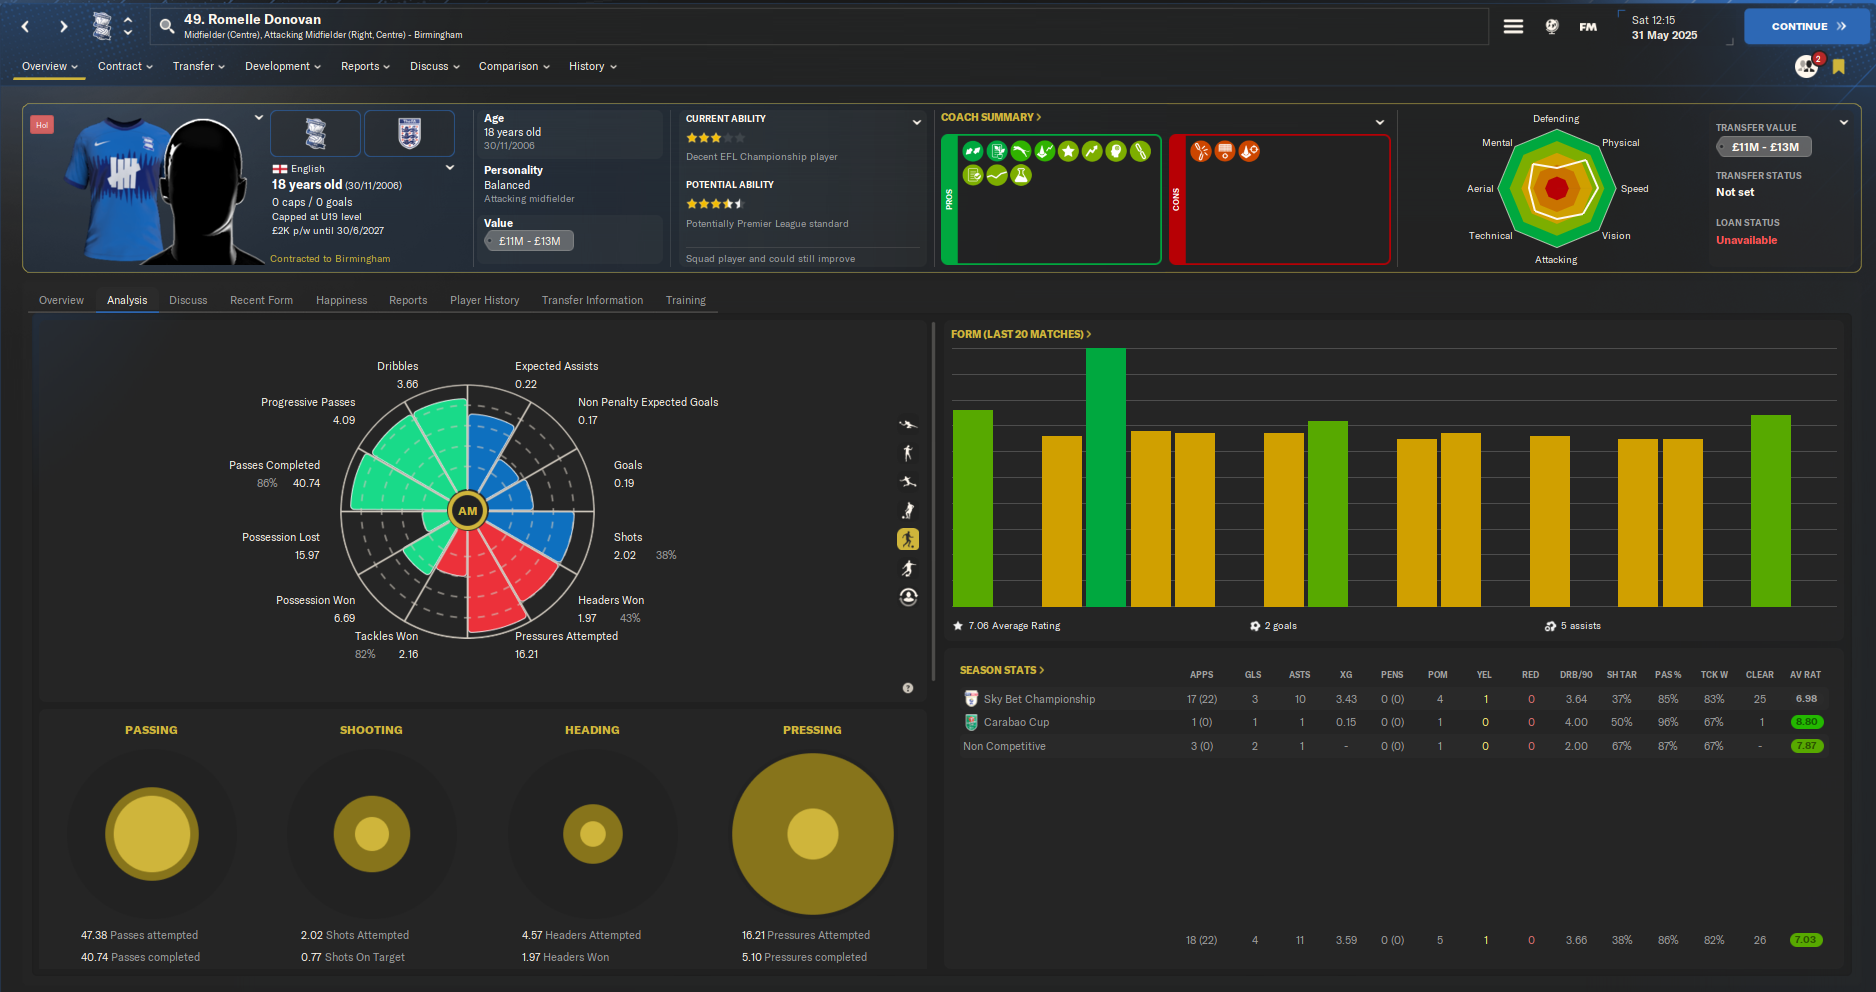Expand the Current Ability panel dropdown
The image size is (1876, 992).
click(917, 122)
